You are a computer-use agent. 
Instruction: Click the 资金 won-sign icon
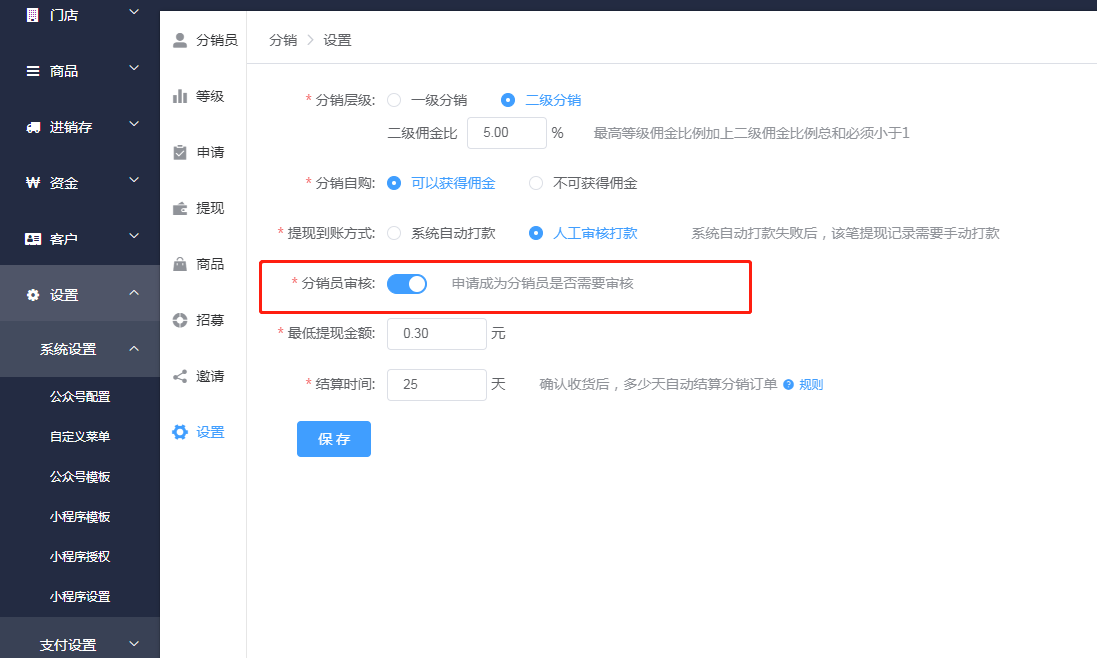tap(33, 183)
